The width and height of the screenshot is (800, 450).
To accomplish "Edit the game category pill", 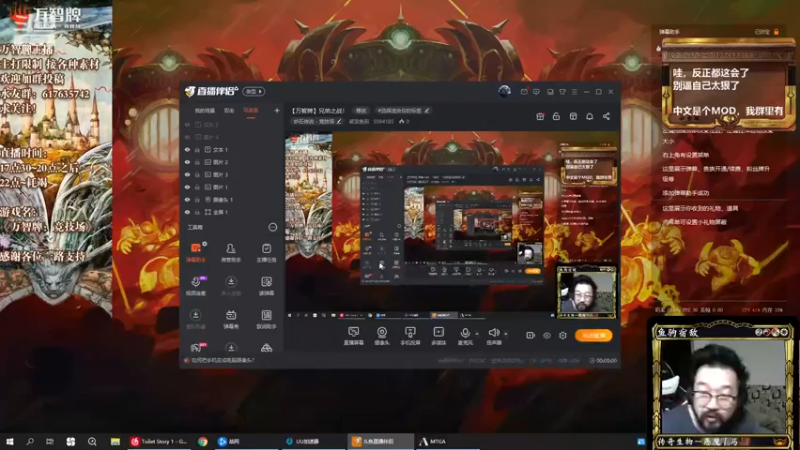I will tap(316, 122).
